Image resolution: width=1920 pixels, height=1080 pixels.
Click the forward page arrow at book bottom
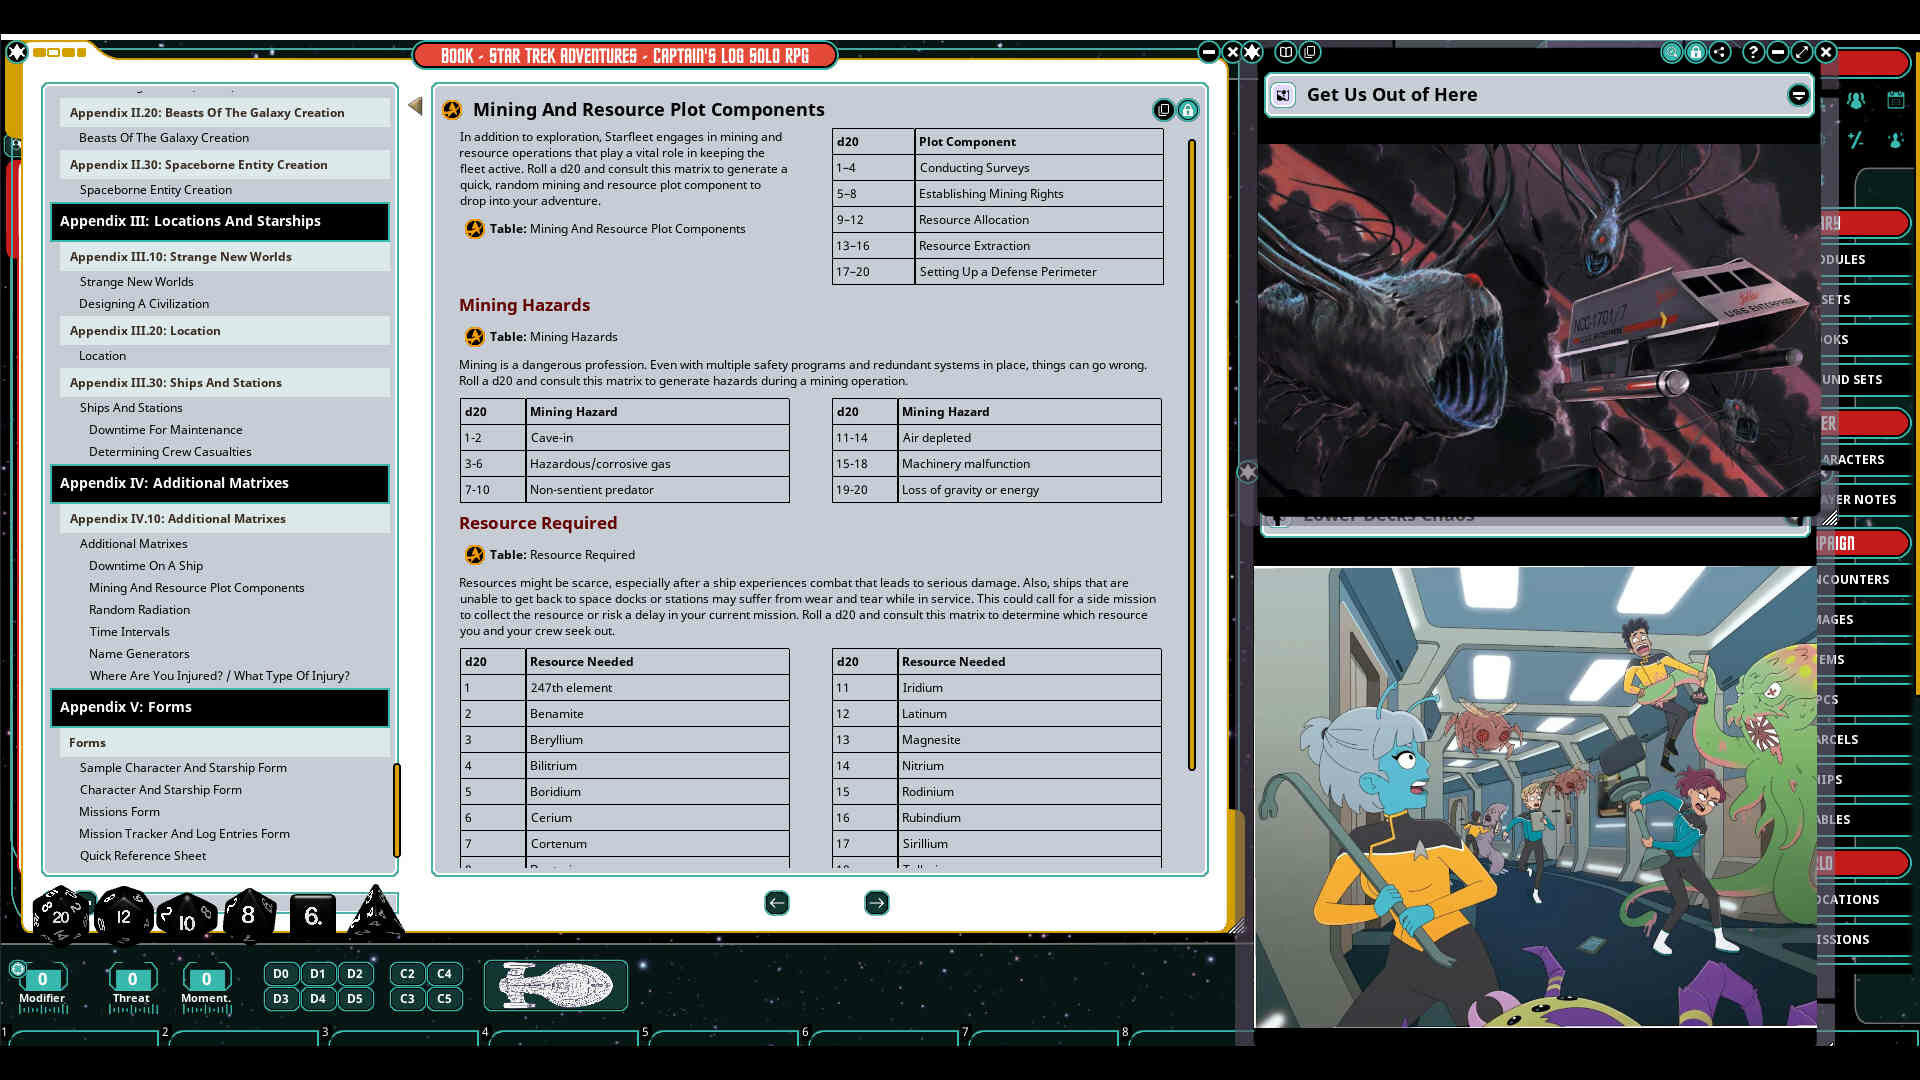pyautogui.click(x=877, y=903)
